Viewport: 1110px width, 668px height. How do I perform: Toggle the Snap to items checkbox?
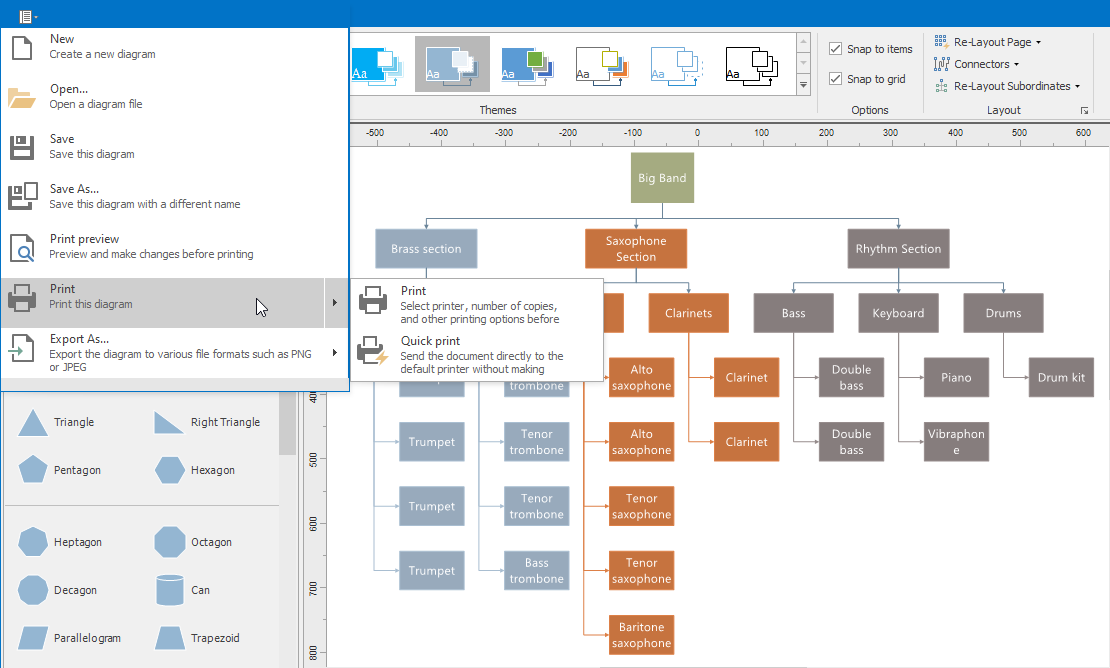click(x=836, y=49)
